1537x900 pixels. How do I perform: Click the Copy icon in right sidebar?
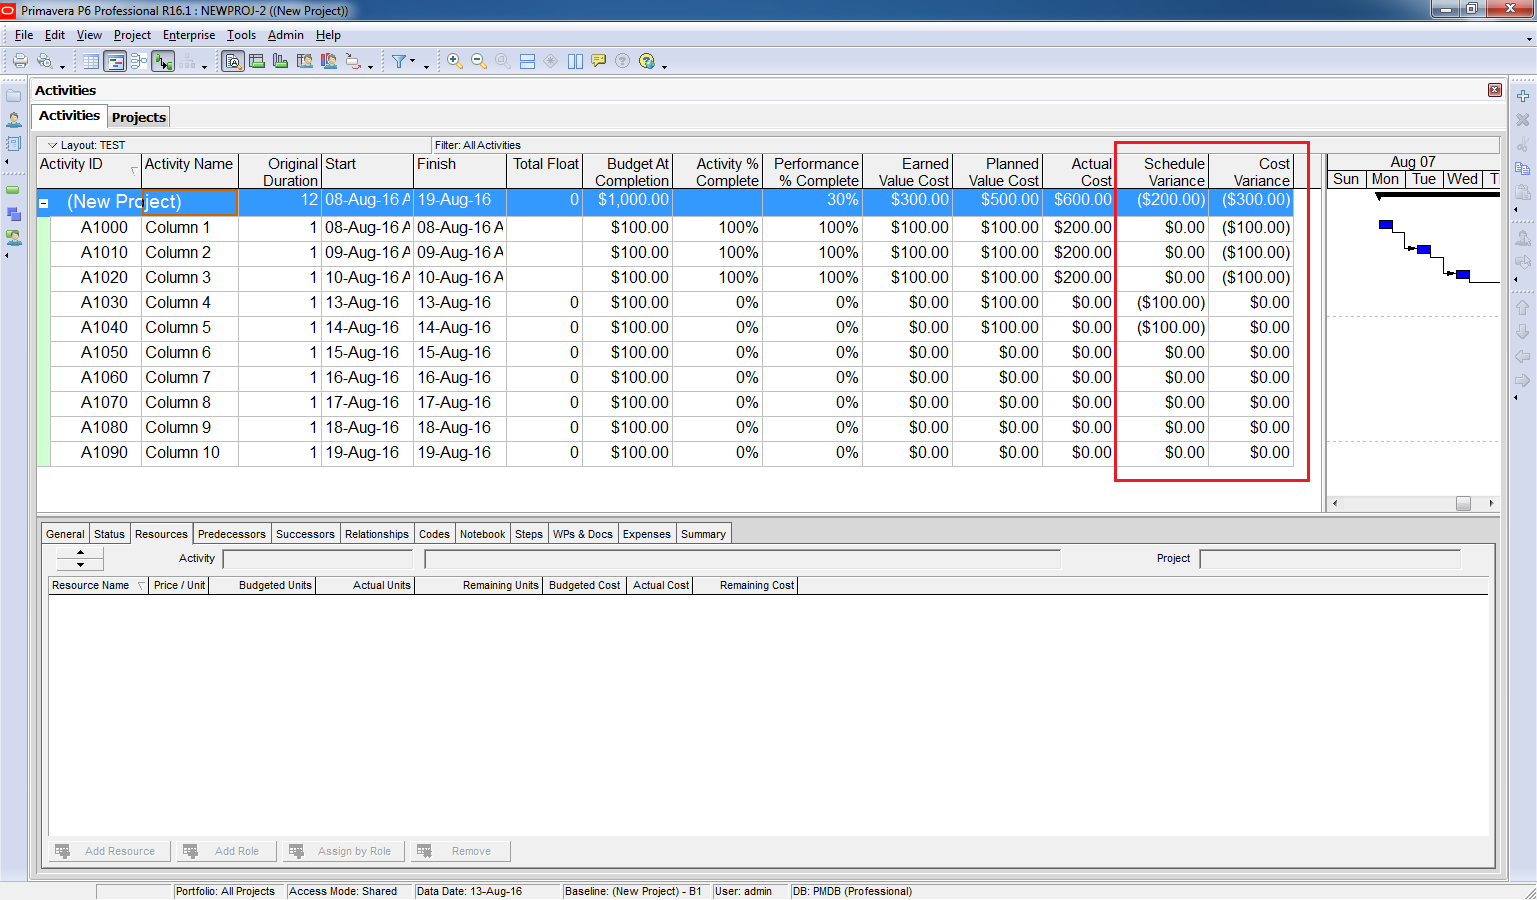1522,168
